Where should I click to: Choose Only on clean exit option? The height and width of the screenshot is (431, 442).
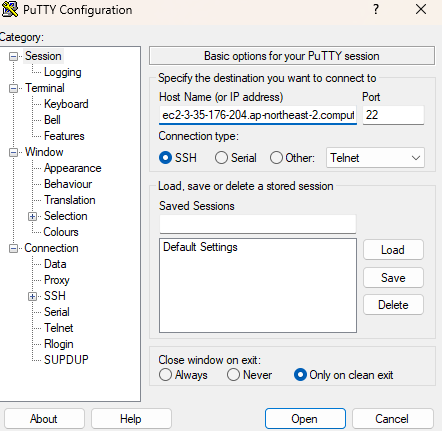[300, 375]
